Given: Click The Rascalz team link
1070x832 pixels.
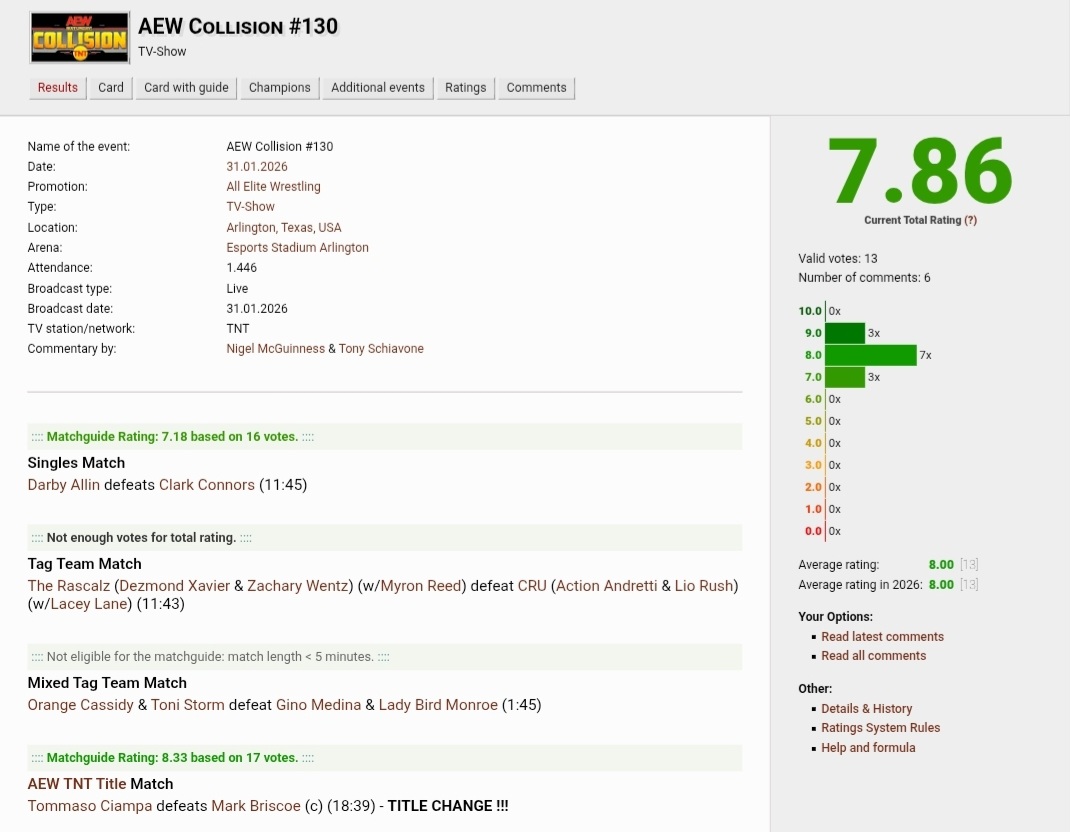Looking at the screenshot, I should pyautogui.click(x=68, y=586).
